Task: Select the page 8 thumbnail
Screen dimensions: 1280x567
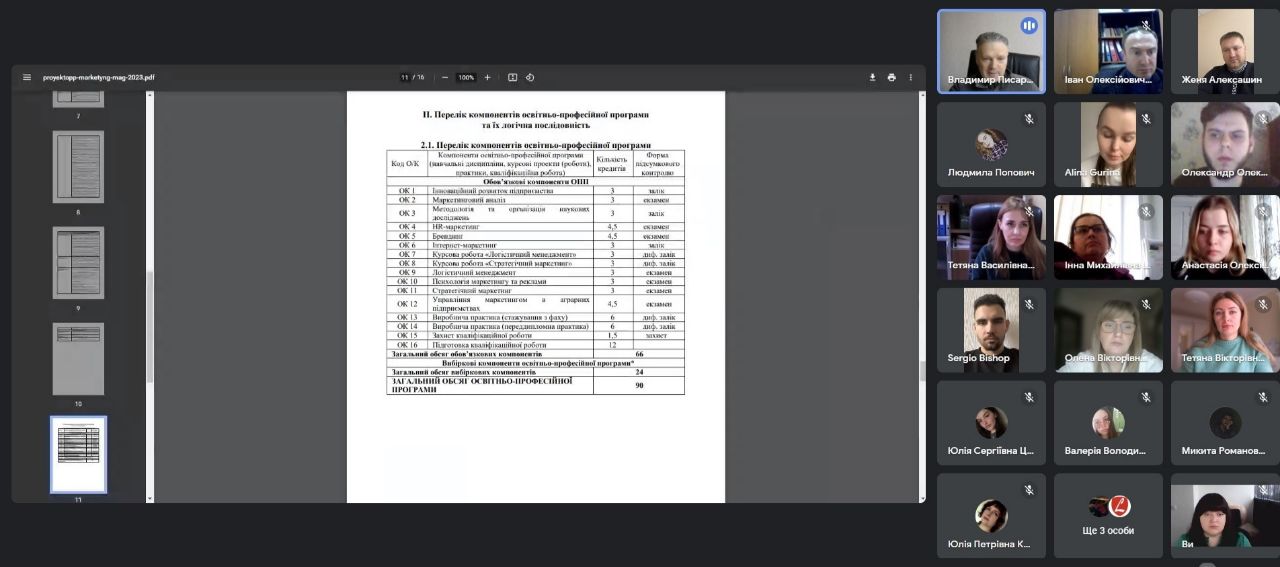Action: click(x=78, y=167)
